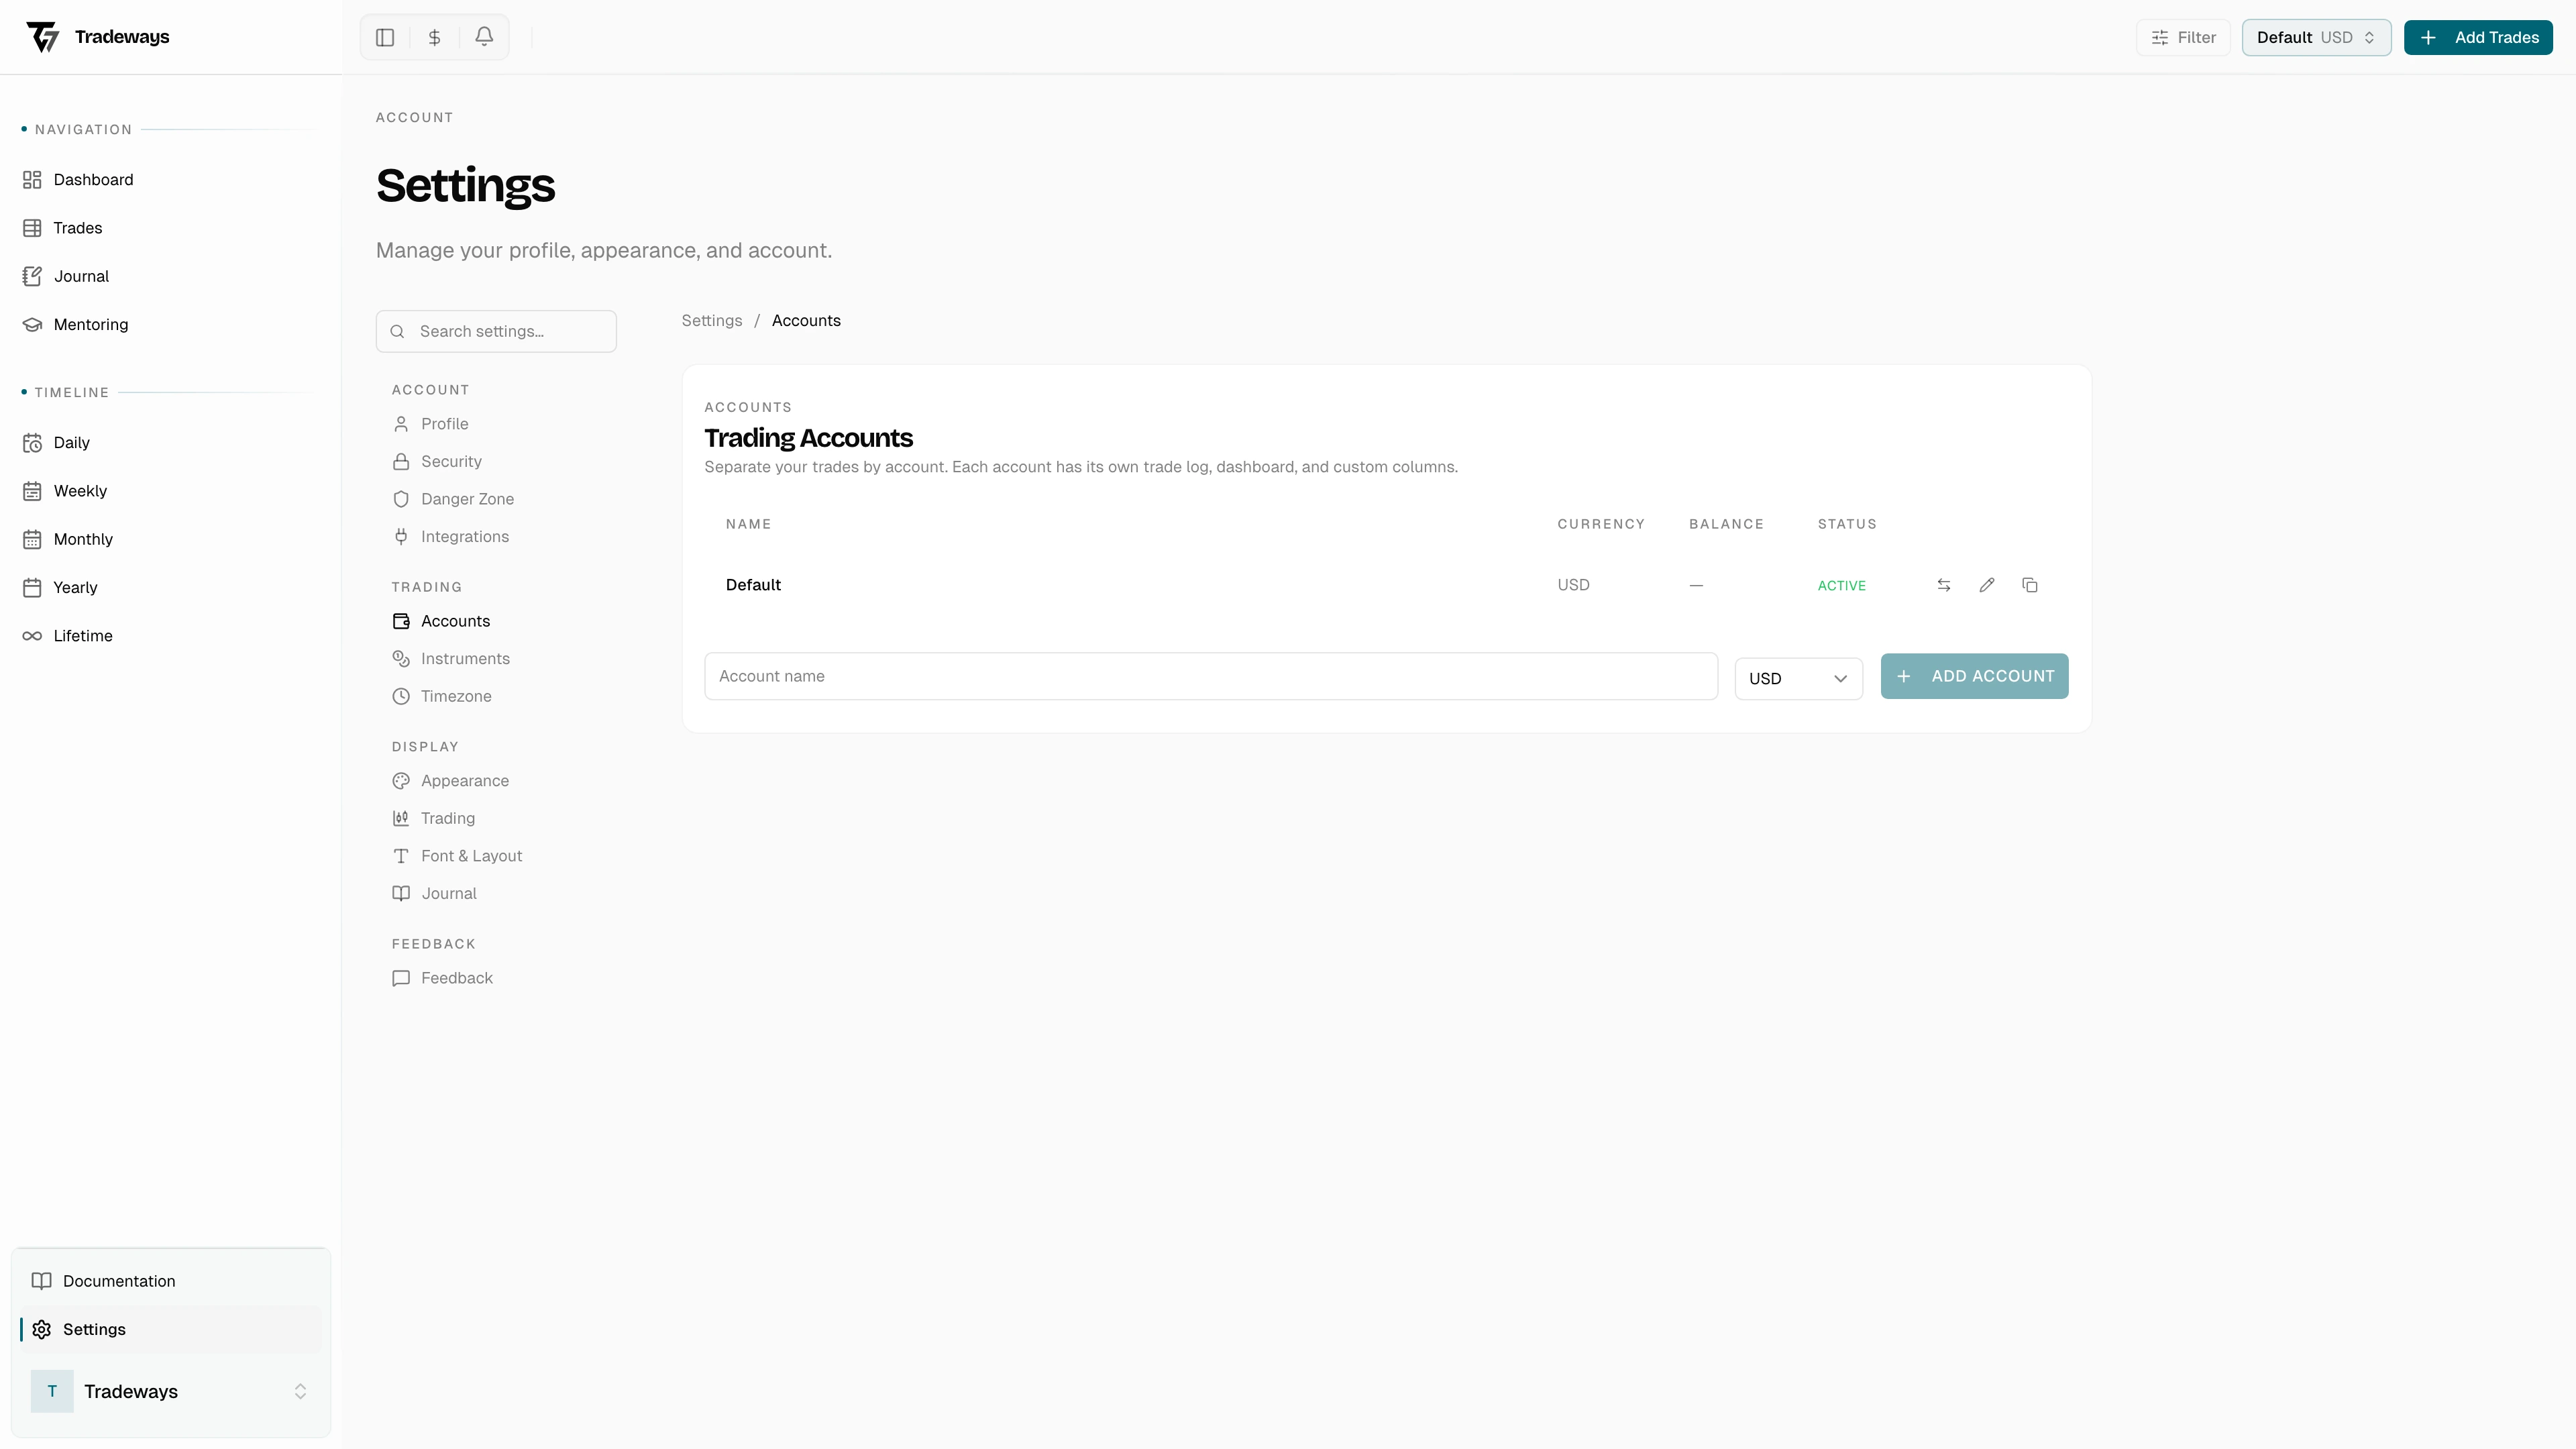Open Instruments settings section
The image size is (2576, 1449).
coord(465,659)
